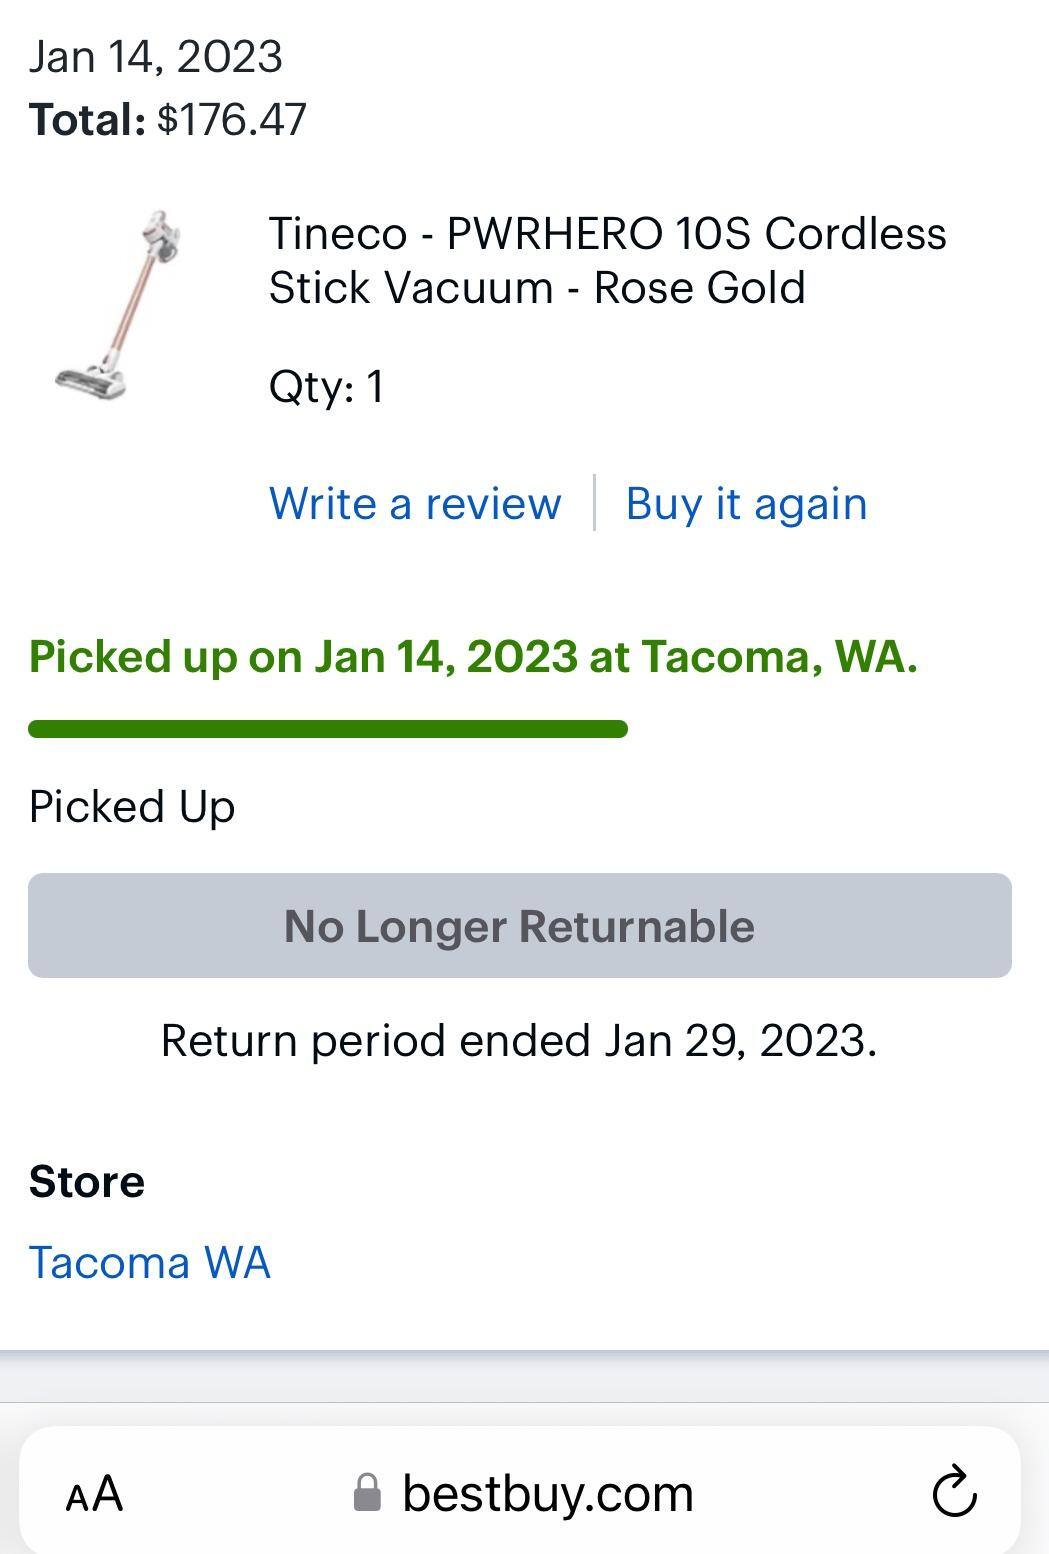Tap the lock icon beside the URL
This screenshot has width=1049, height=1554.
(368, 1493)
